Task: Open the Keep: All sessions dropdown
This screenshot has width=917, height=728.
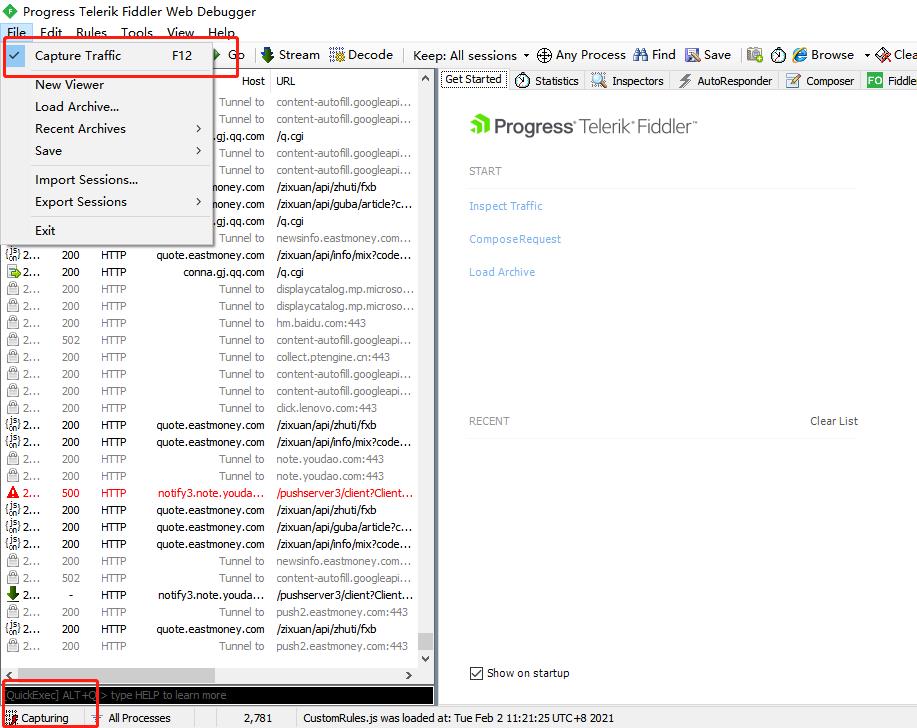Action: coord(471,56)
